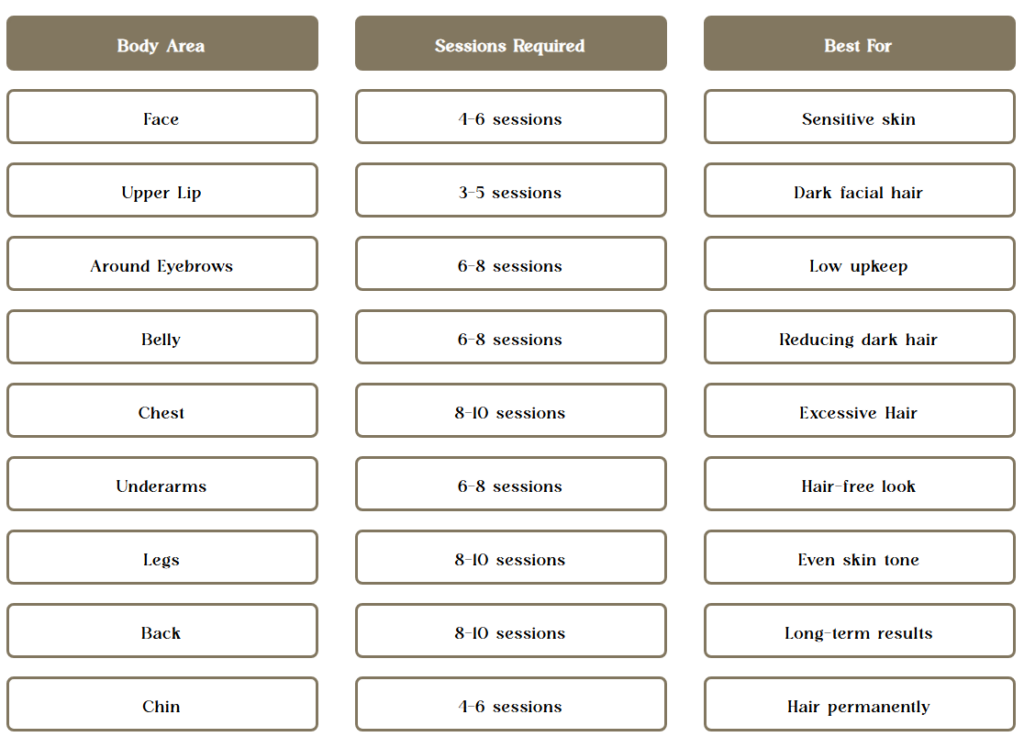Select the Back cell
The image size is (1024, 737).
point(161,632)
